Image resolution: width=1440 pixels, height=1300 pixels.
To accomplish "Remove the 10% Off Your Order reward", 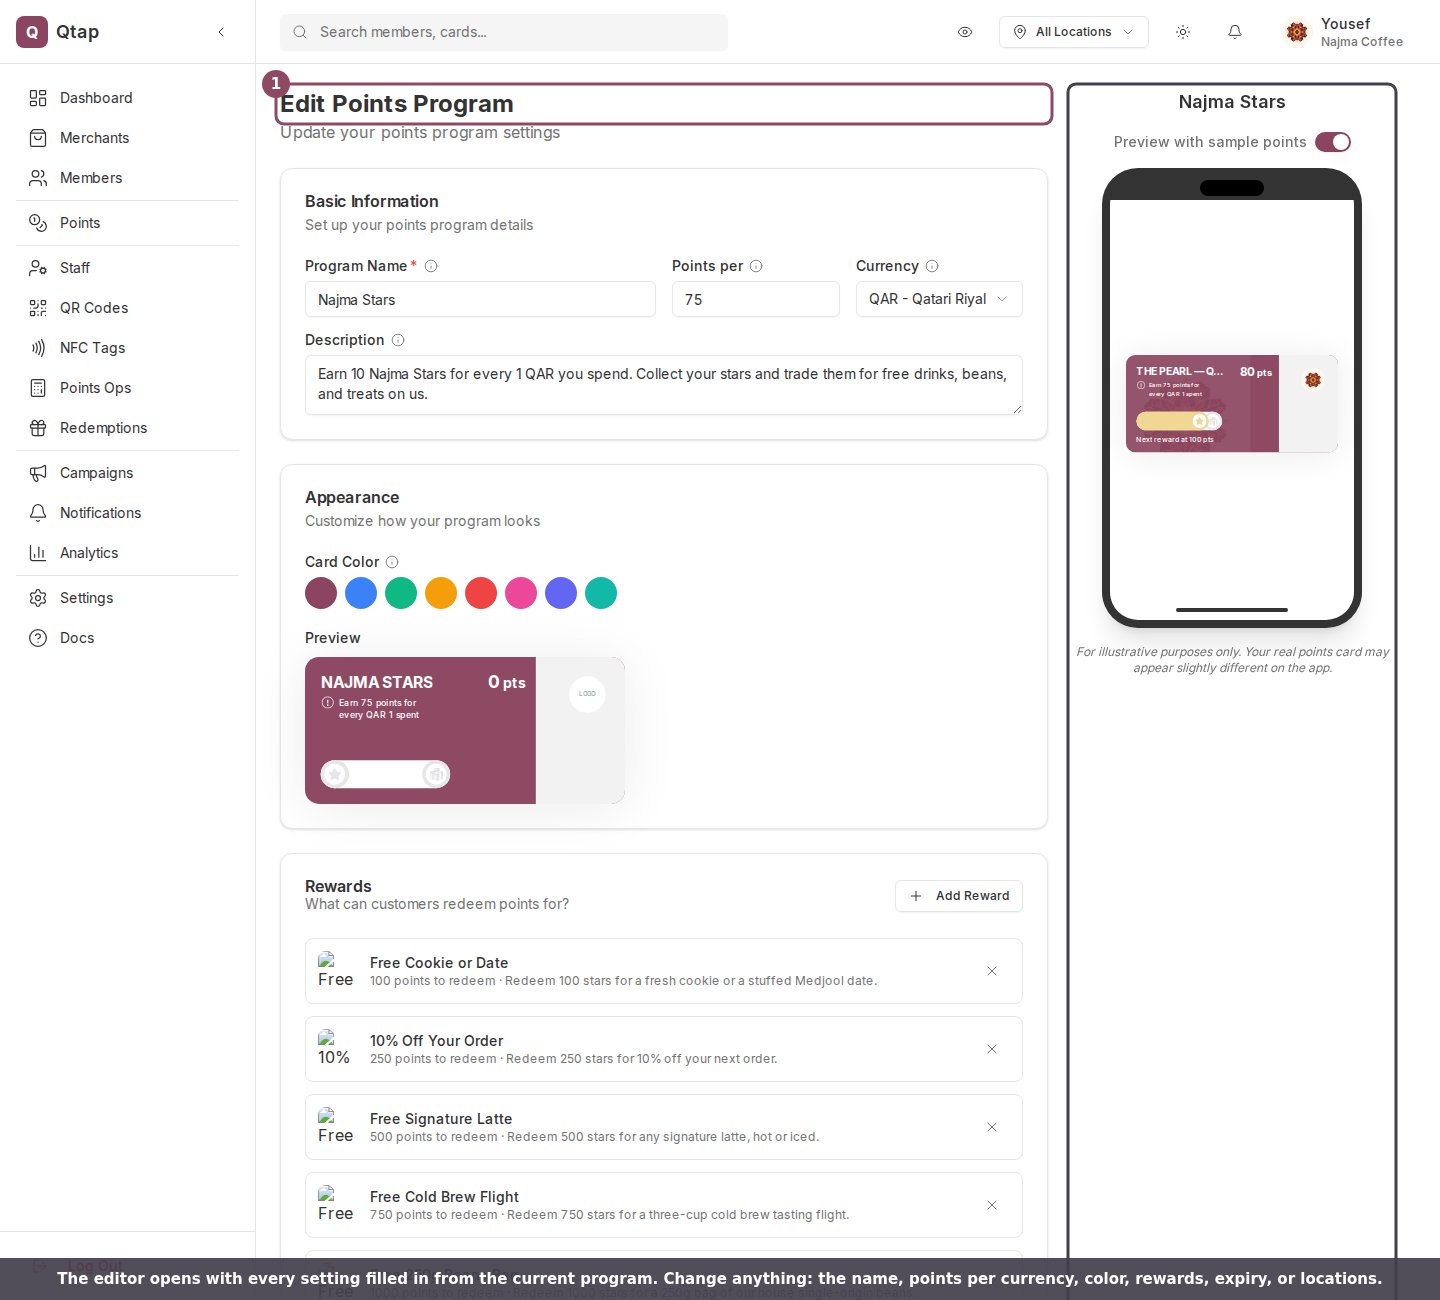I will pos(992,1049).
